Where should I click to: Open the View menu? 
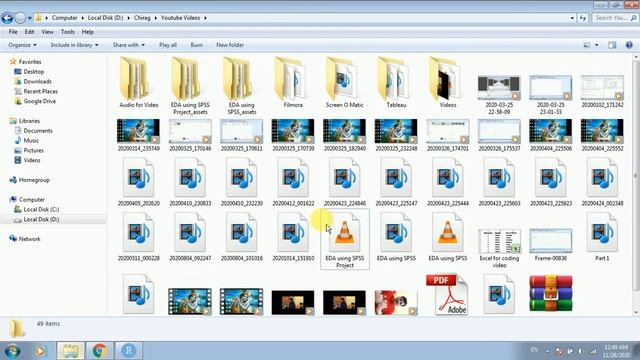coord(47,31)
